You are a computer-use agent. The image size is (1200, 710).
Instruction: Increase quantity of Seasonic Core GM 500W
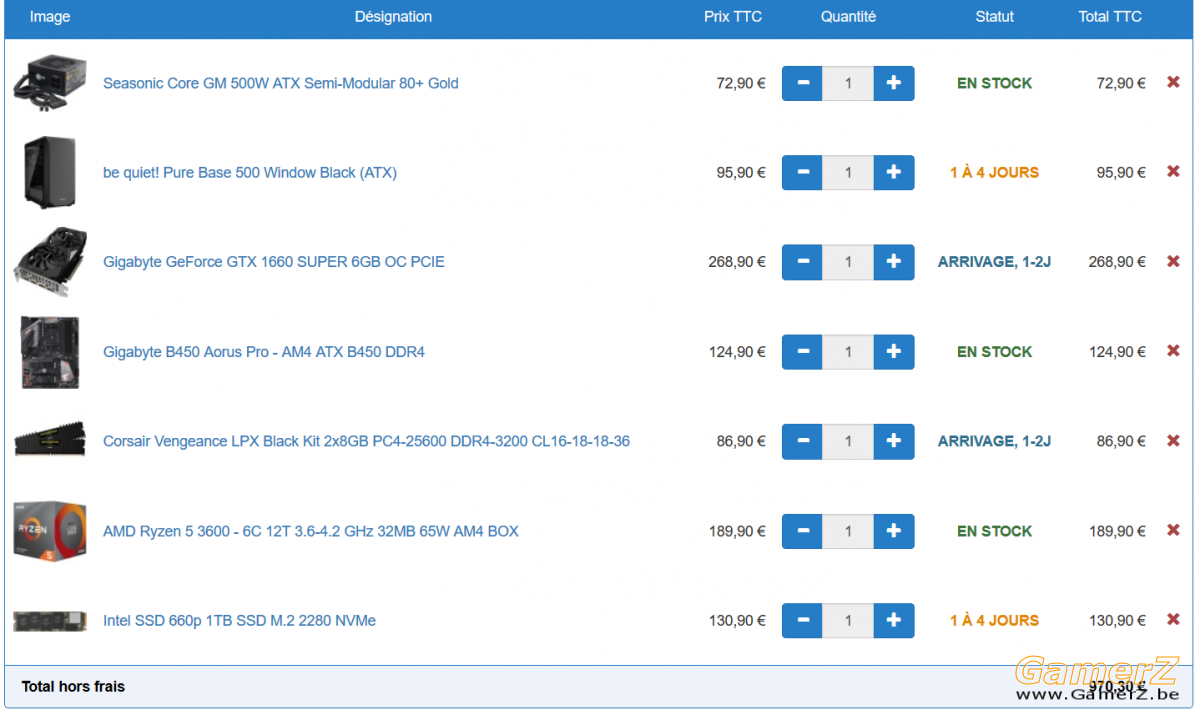pyautogui.click(x=894, y=83)
